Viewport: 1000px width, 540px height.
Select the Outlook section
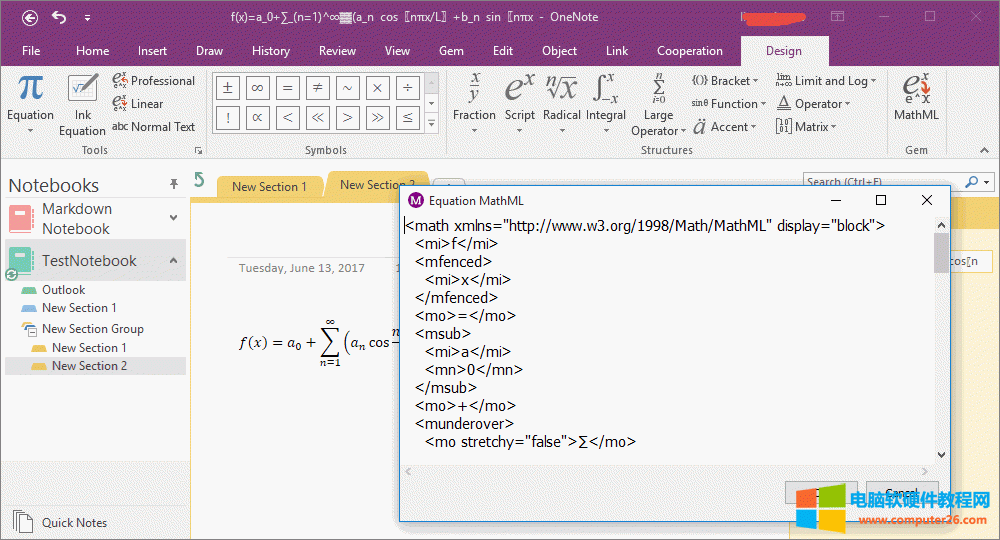tap(63, 290)
